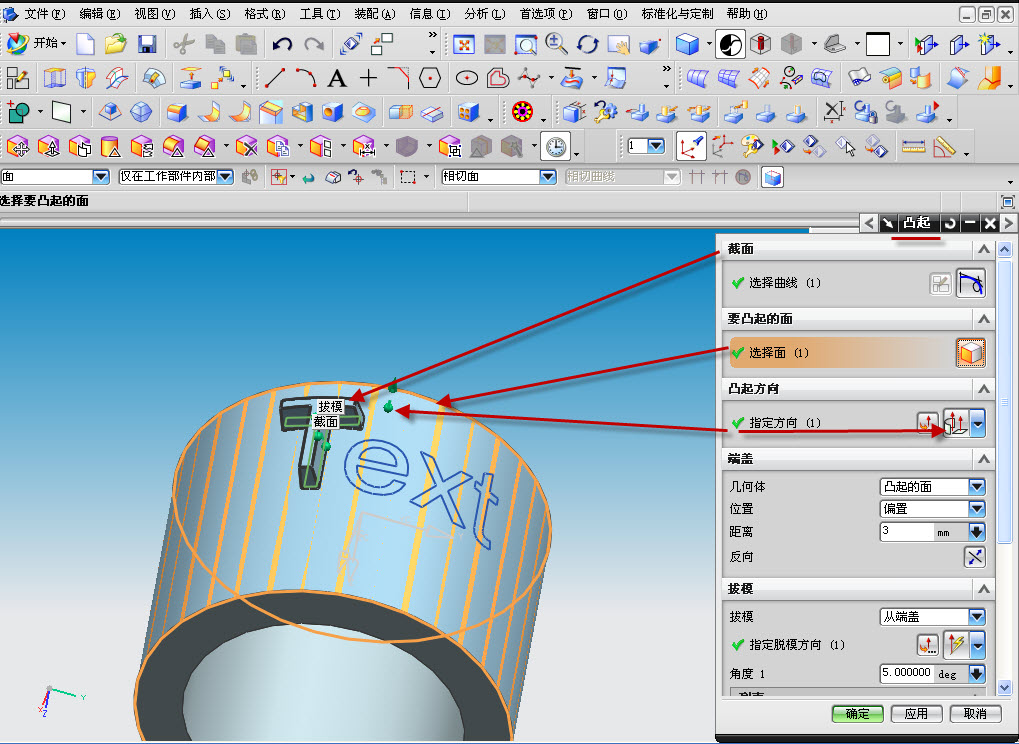
Task: Click the vector dialog icon beside 指定脱模方向
Action: (x=928, y=645)
